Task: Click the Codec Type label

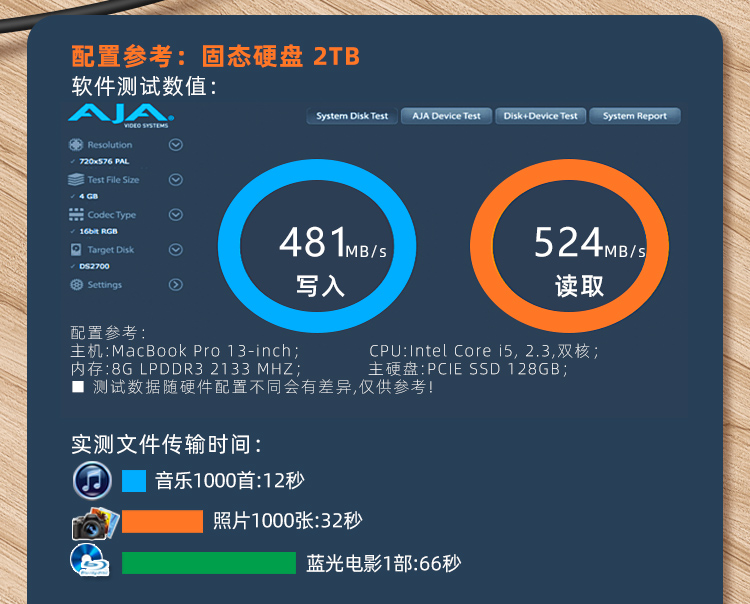Action: [x=111, y=215]
